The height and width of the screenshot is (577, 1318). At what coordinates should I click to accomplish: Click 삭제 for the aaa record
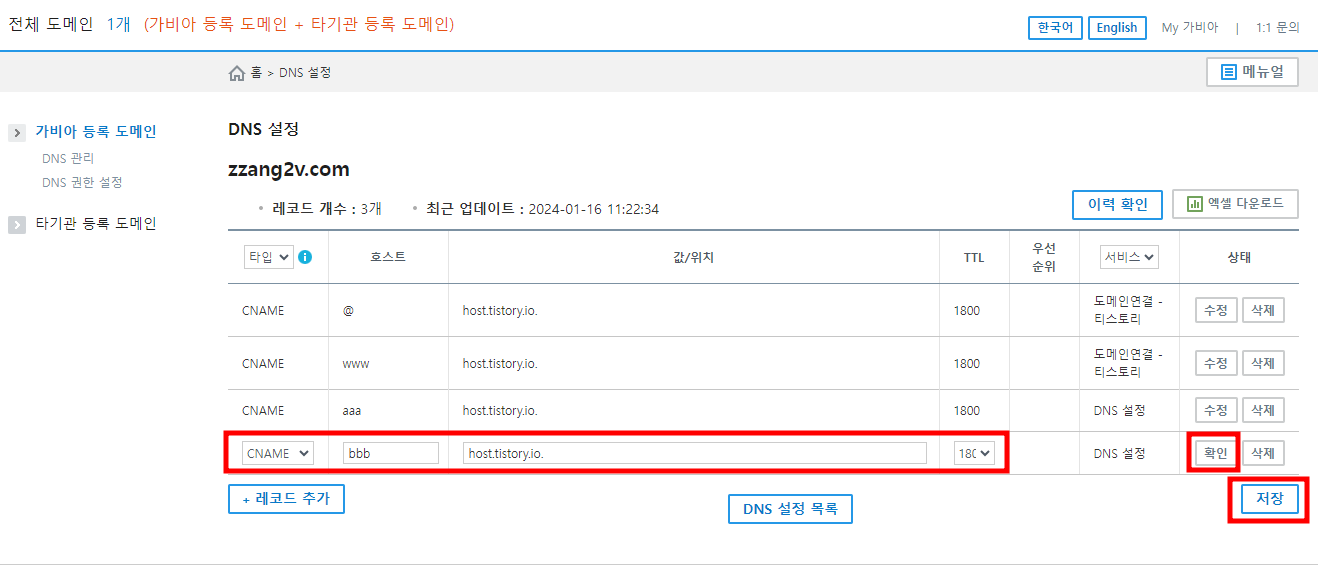click(x=1263, y=410)
